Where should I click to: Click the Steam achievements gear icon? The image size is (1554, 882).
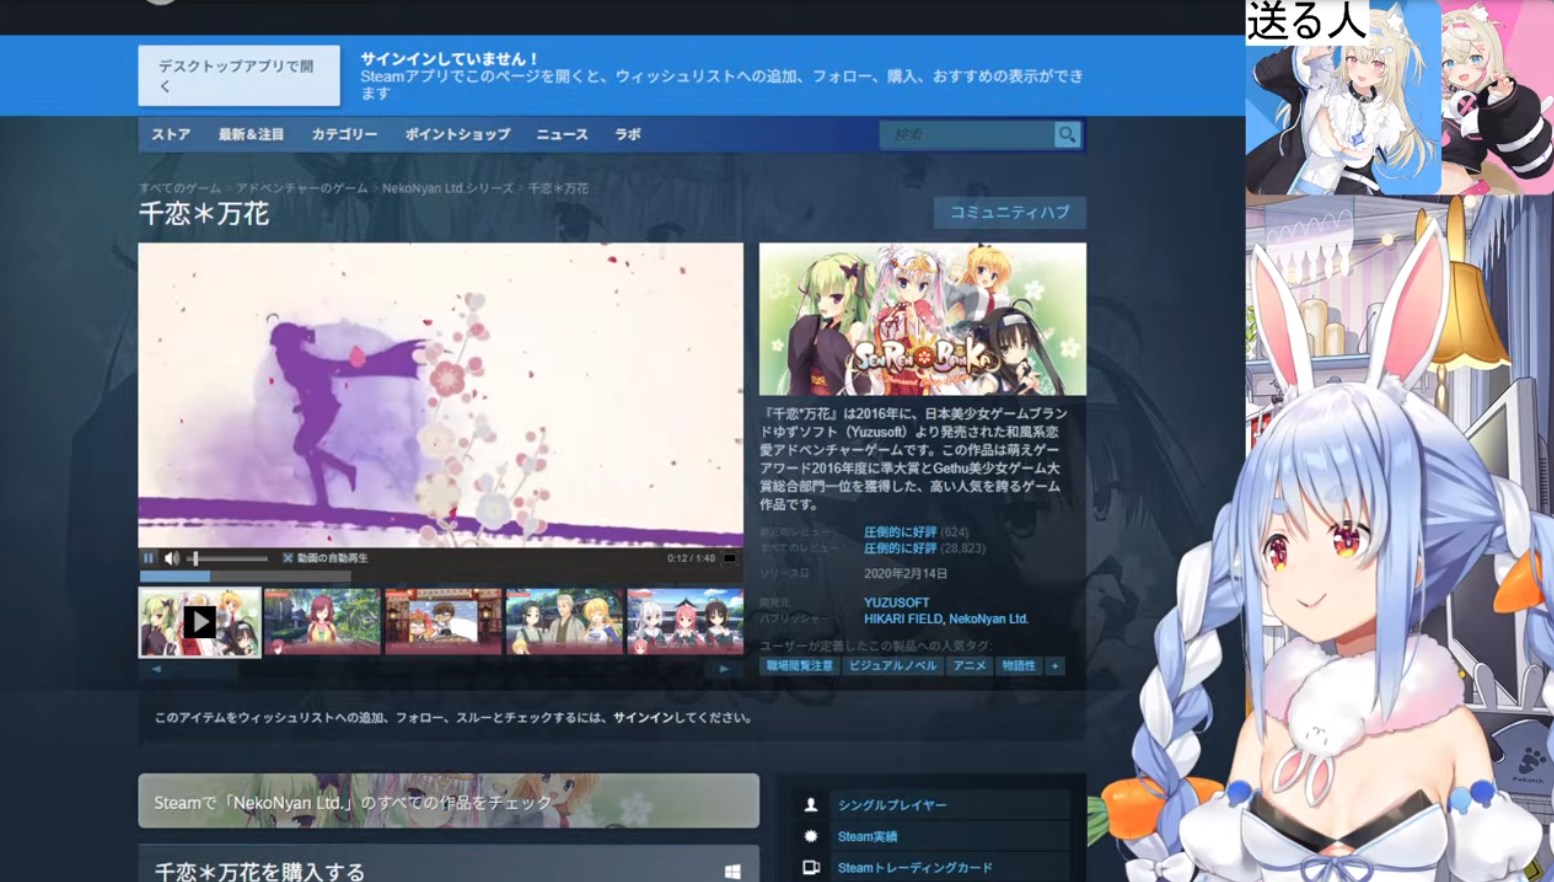tap(811, 836)
